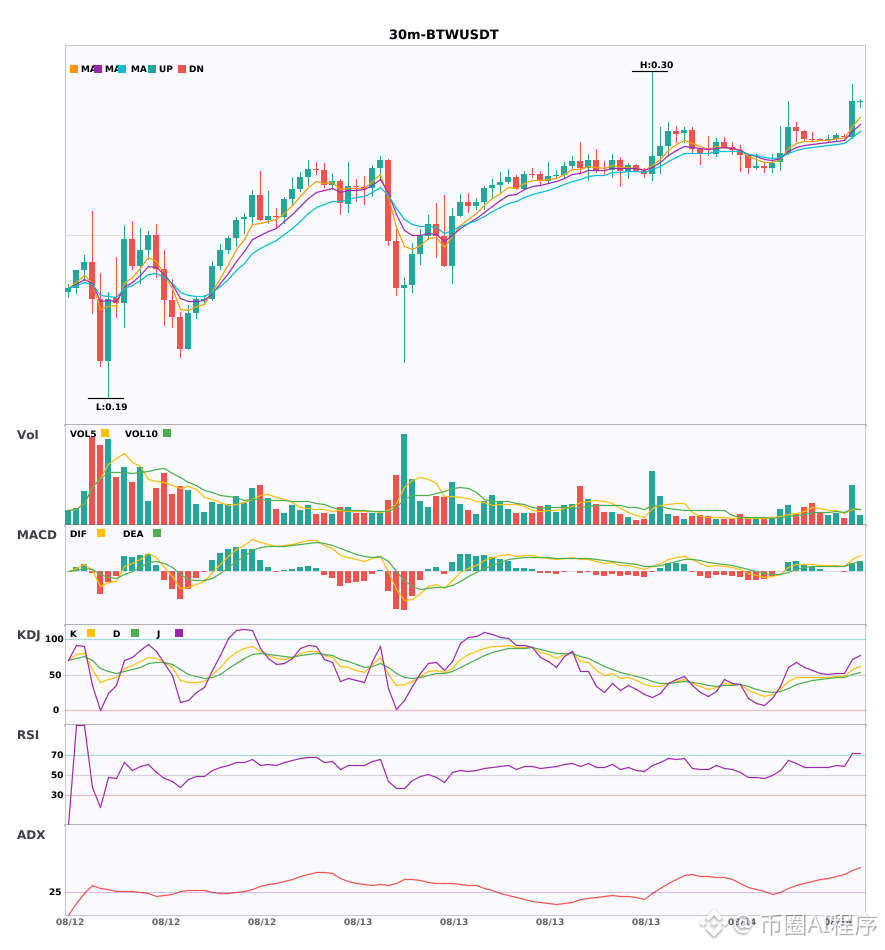Click the RSI 70 level value
The image size is (885, 950).
tap(58, 755)
